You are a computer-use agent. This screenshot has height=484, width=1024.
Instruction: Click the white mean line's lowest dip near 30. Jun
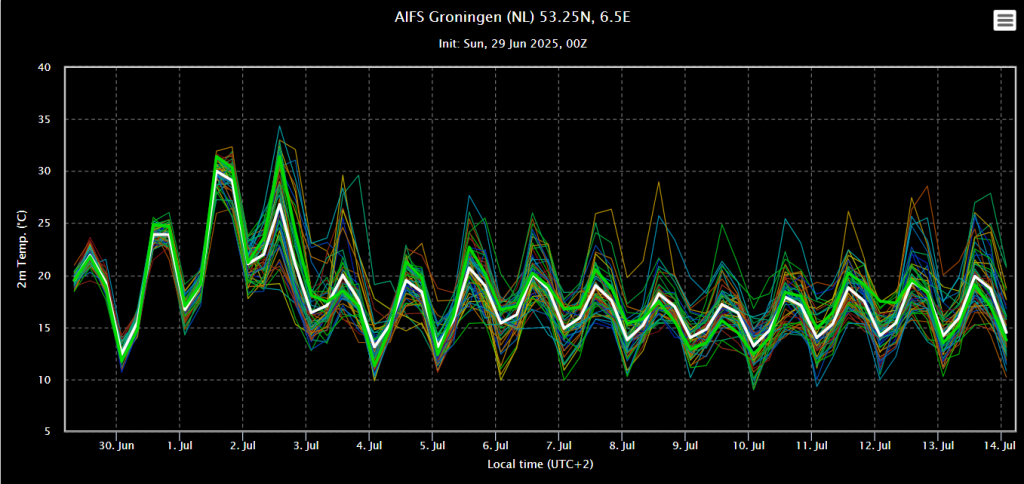tap(122, 352)
